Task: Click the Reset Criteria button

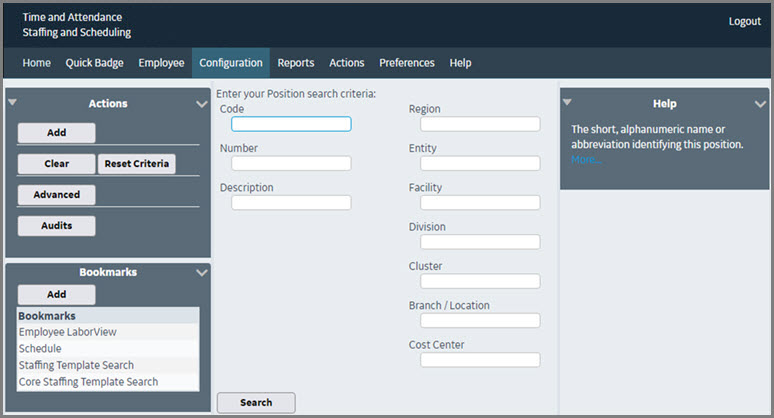Action: 137,164
